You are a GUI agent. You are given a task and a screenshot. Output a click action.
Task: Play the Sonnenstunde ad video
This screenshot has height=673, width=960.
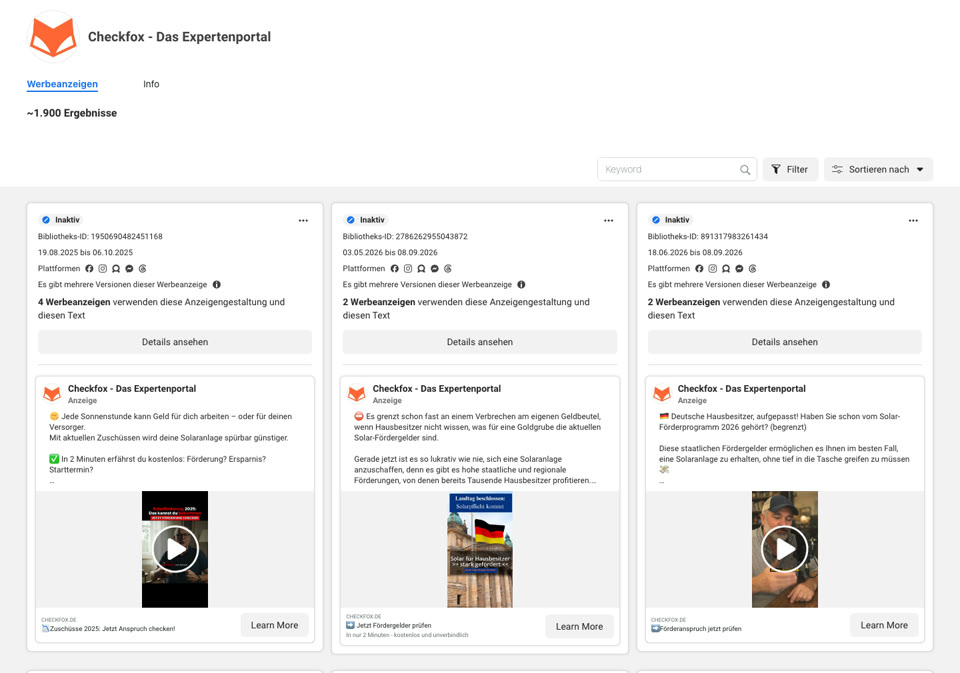click(175, 549)
